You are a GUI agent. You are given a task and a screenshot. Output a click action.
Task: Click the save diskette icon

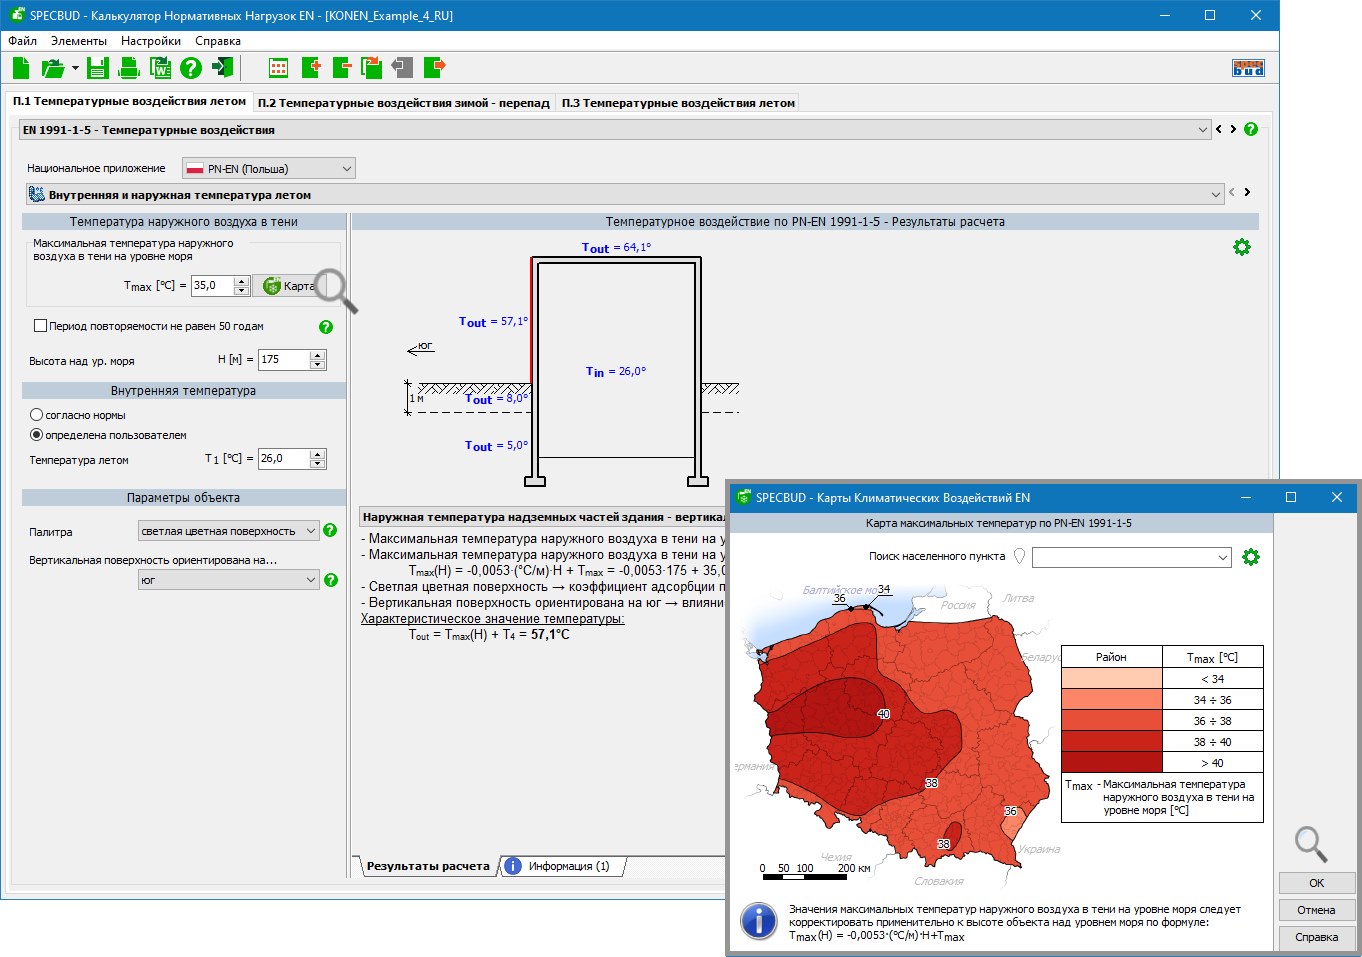click(97, 68)
